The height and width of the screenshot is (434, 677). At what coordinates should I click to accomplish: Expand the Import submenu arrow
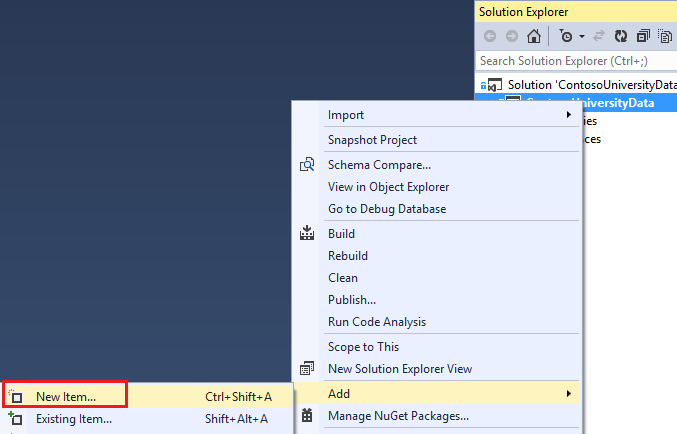[568, 115]
